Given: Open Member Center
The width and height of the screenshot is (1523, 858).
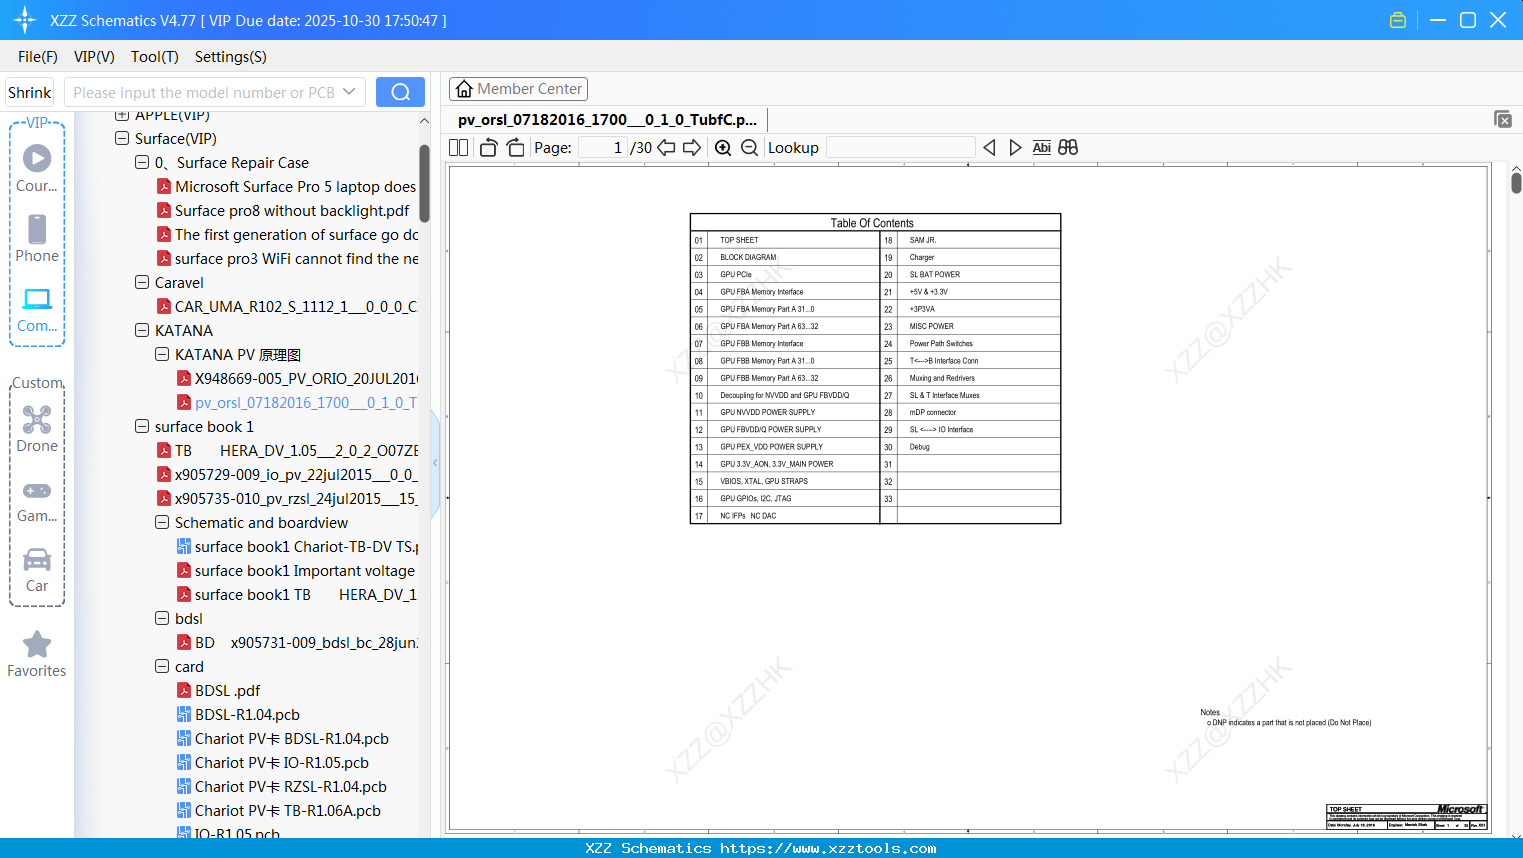Looking at the screenshot, I should tap(518, 89).
